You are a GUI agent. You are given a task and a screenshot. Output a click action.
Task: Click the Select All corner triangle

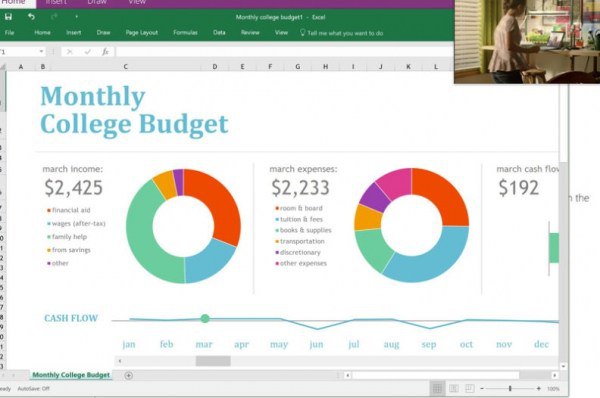(x=3, y=67)
